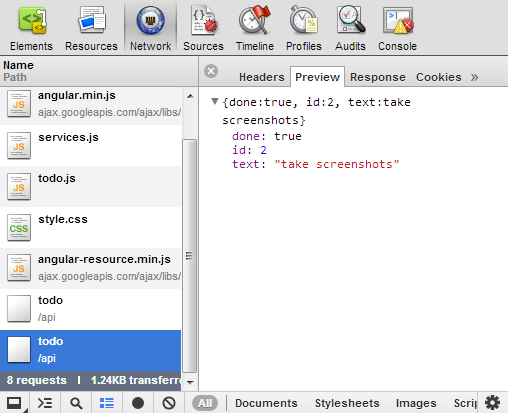Toggle the dock-to-window button
Screen dimensions: 508x413
pos(14,403)
